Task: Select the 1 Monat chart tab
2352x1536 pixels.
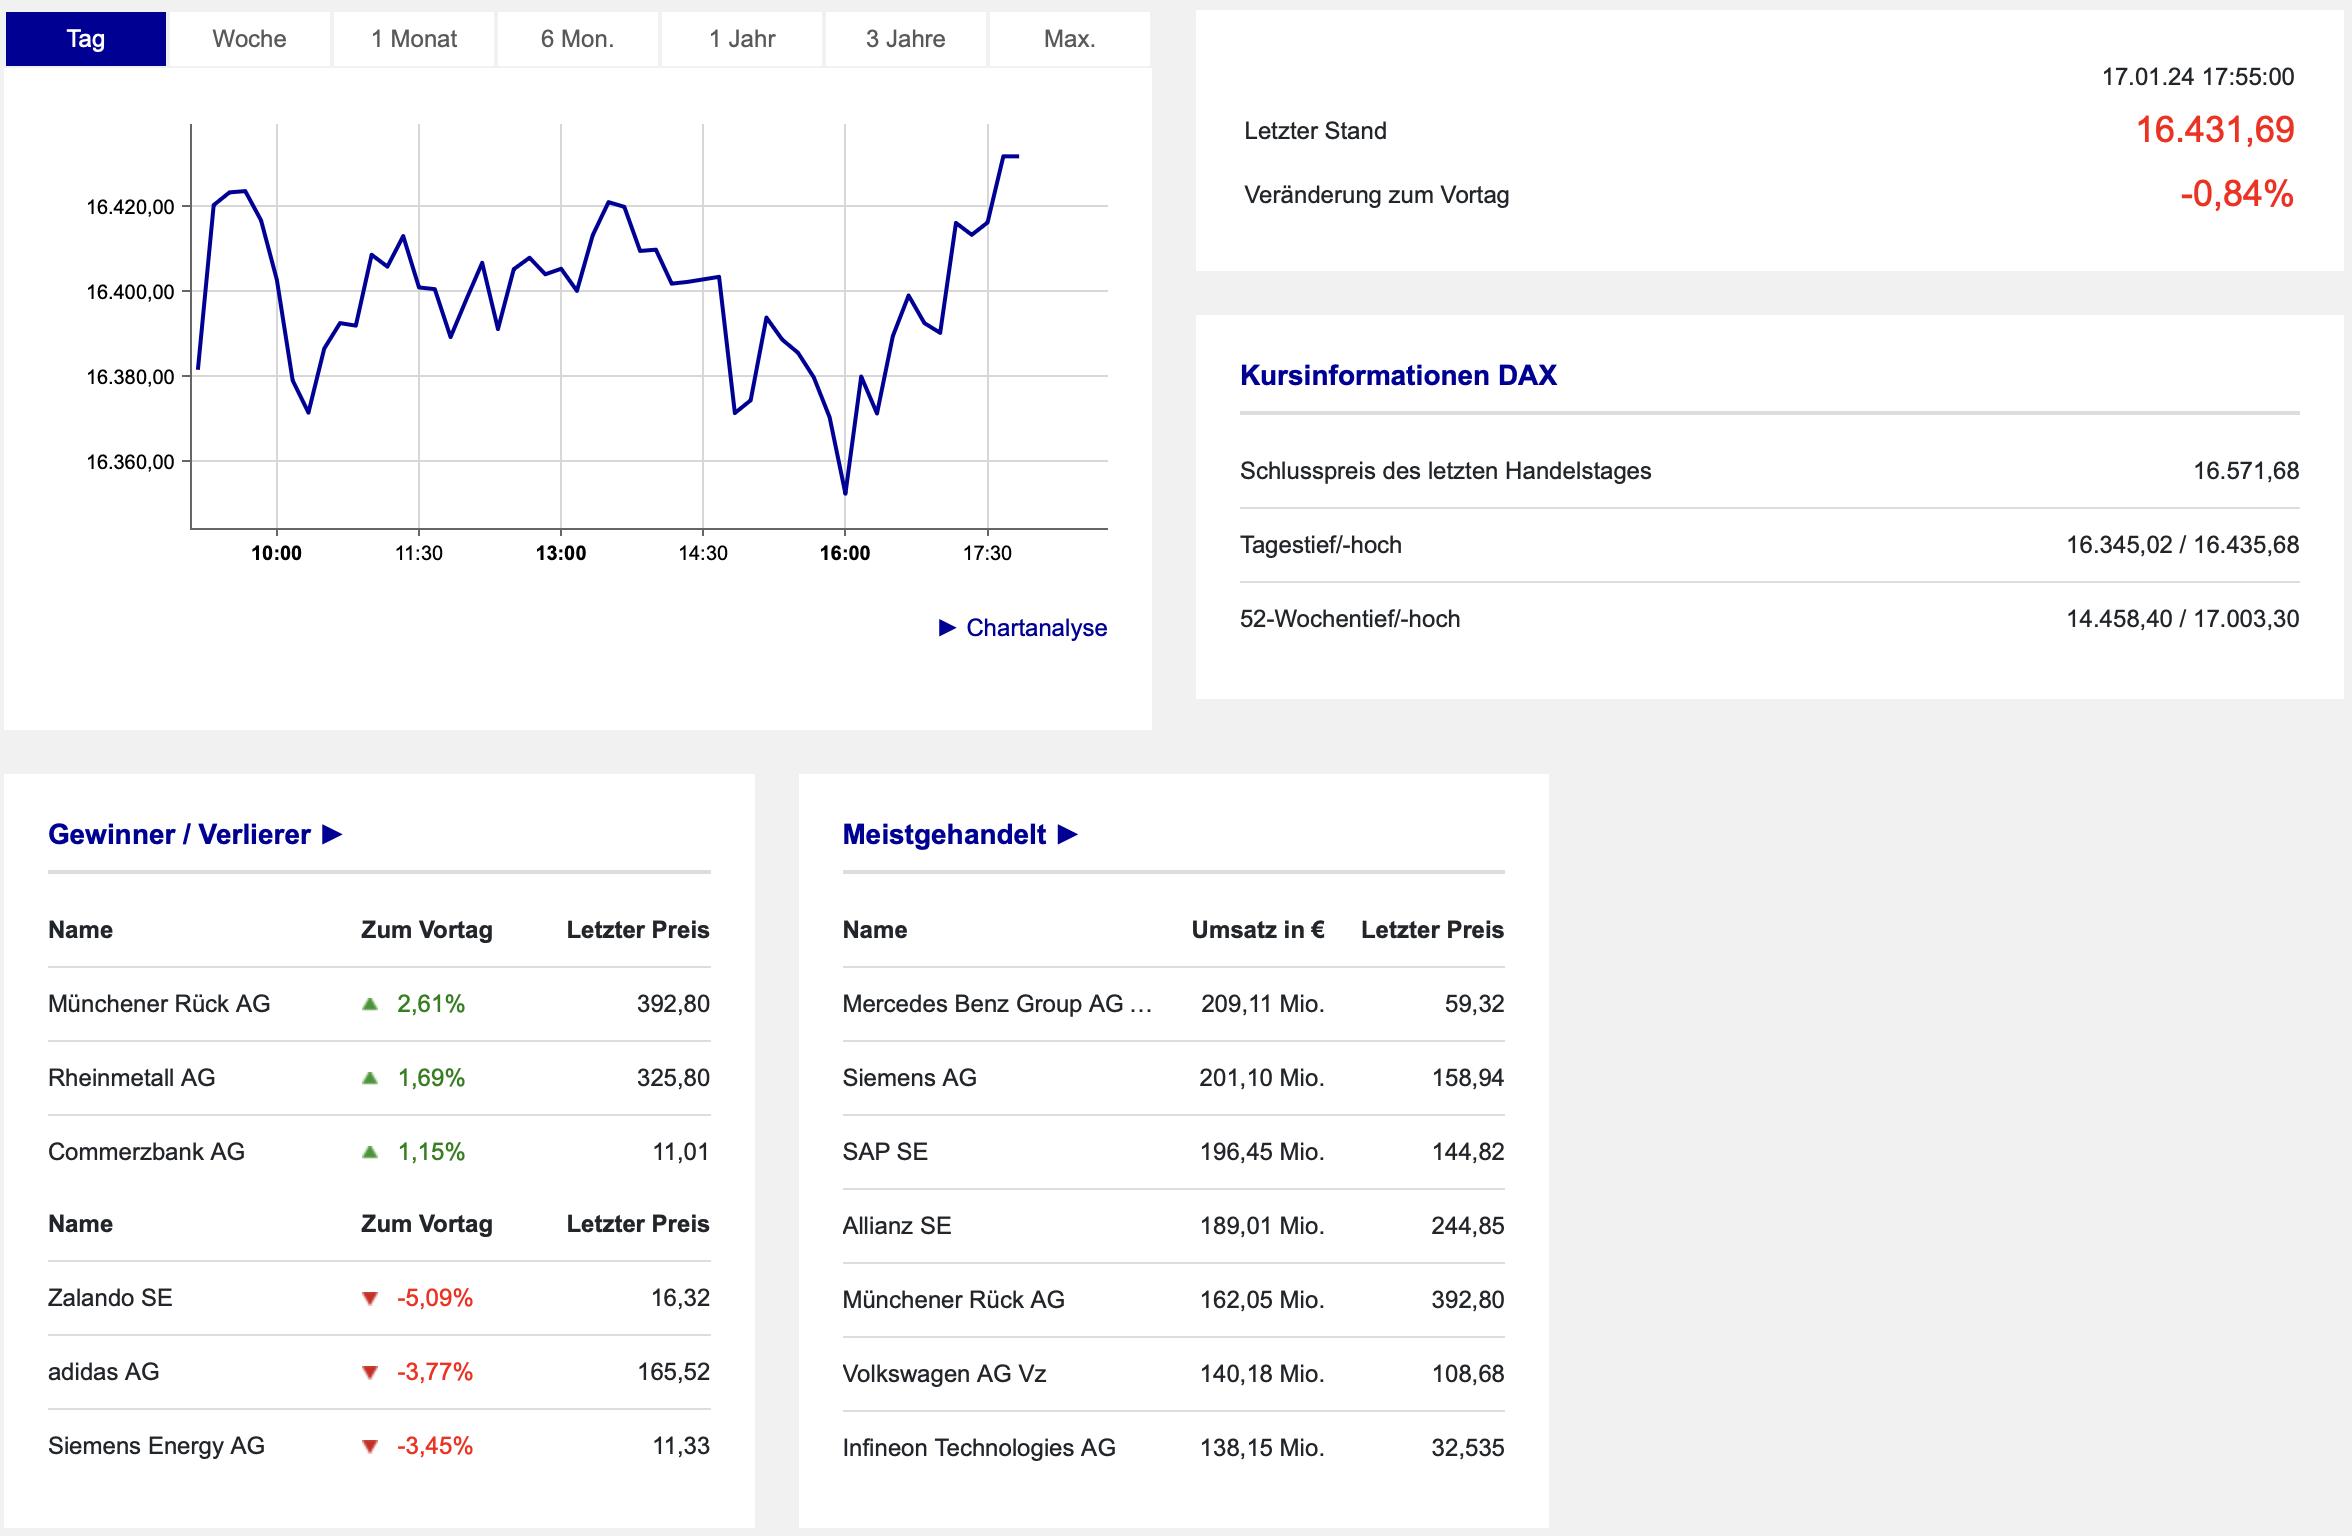Action: coord(414,39)
